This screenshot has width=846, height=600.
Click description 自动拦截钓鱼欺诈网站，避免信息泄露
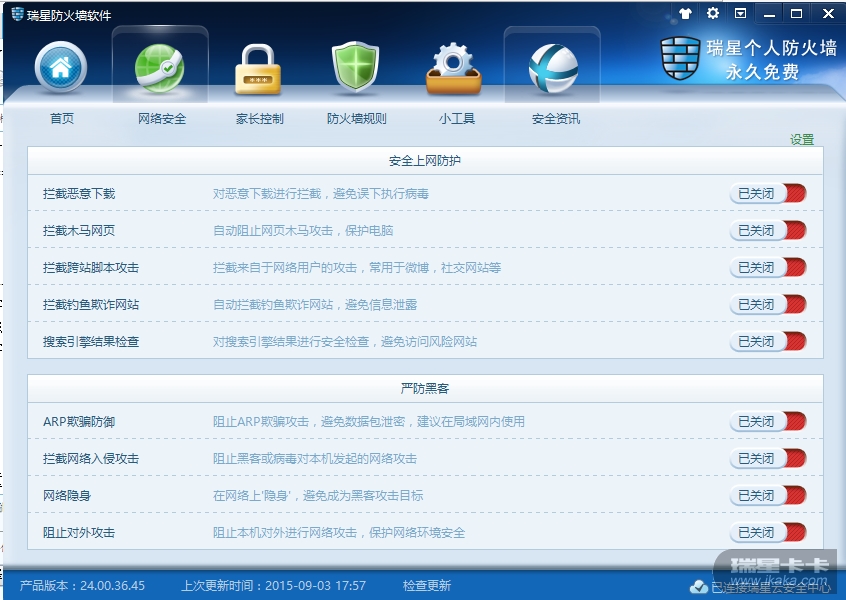pos(315,305)
